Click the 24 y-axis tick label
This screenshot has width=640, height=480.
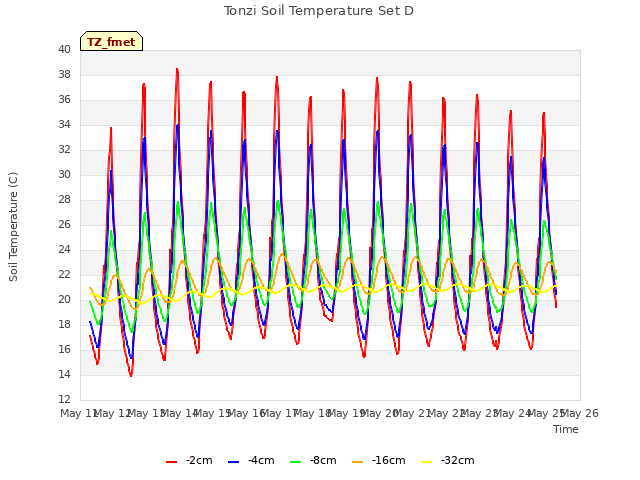point(64,249)
